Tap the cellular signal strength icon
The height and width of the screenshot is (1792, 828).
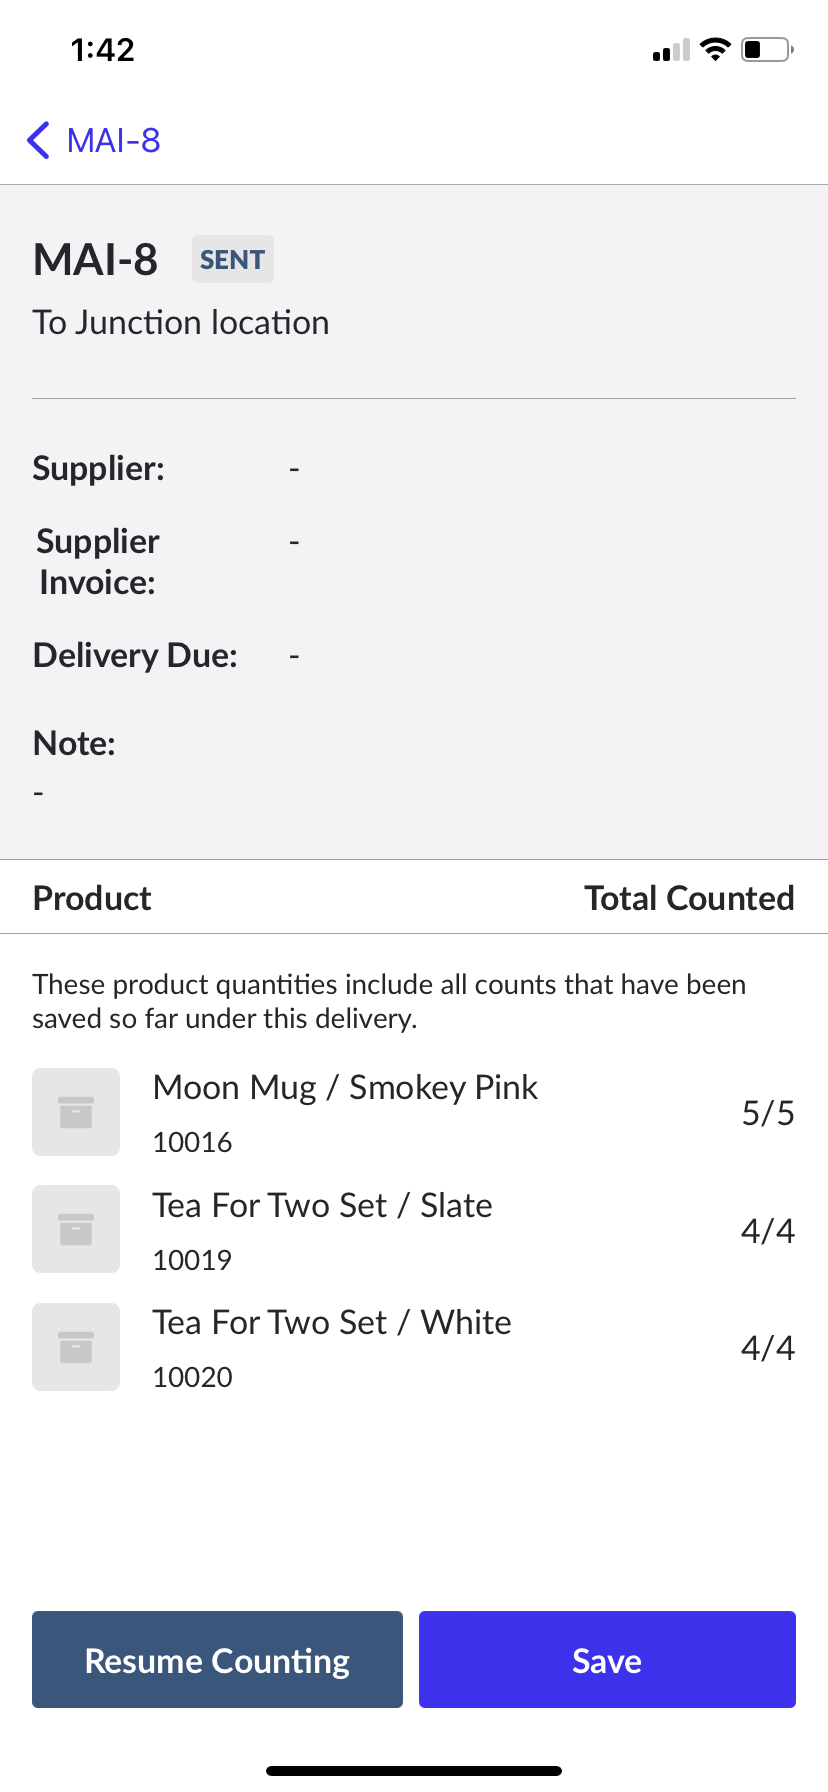671,51
